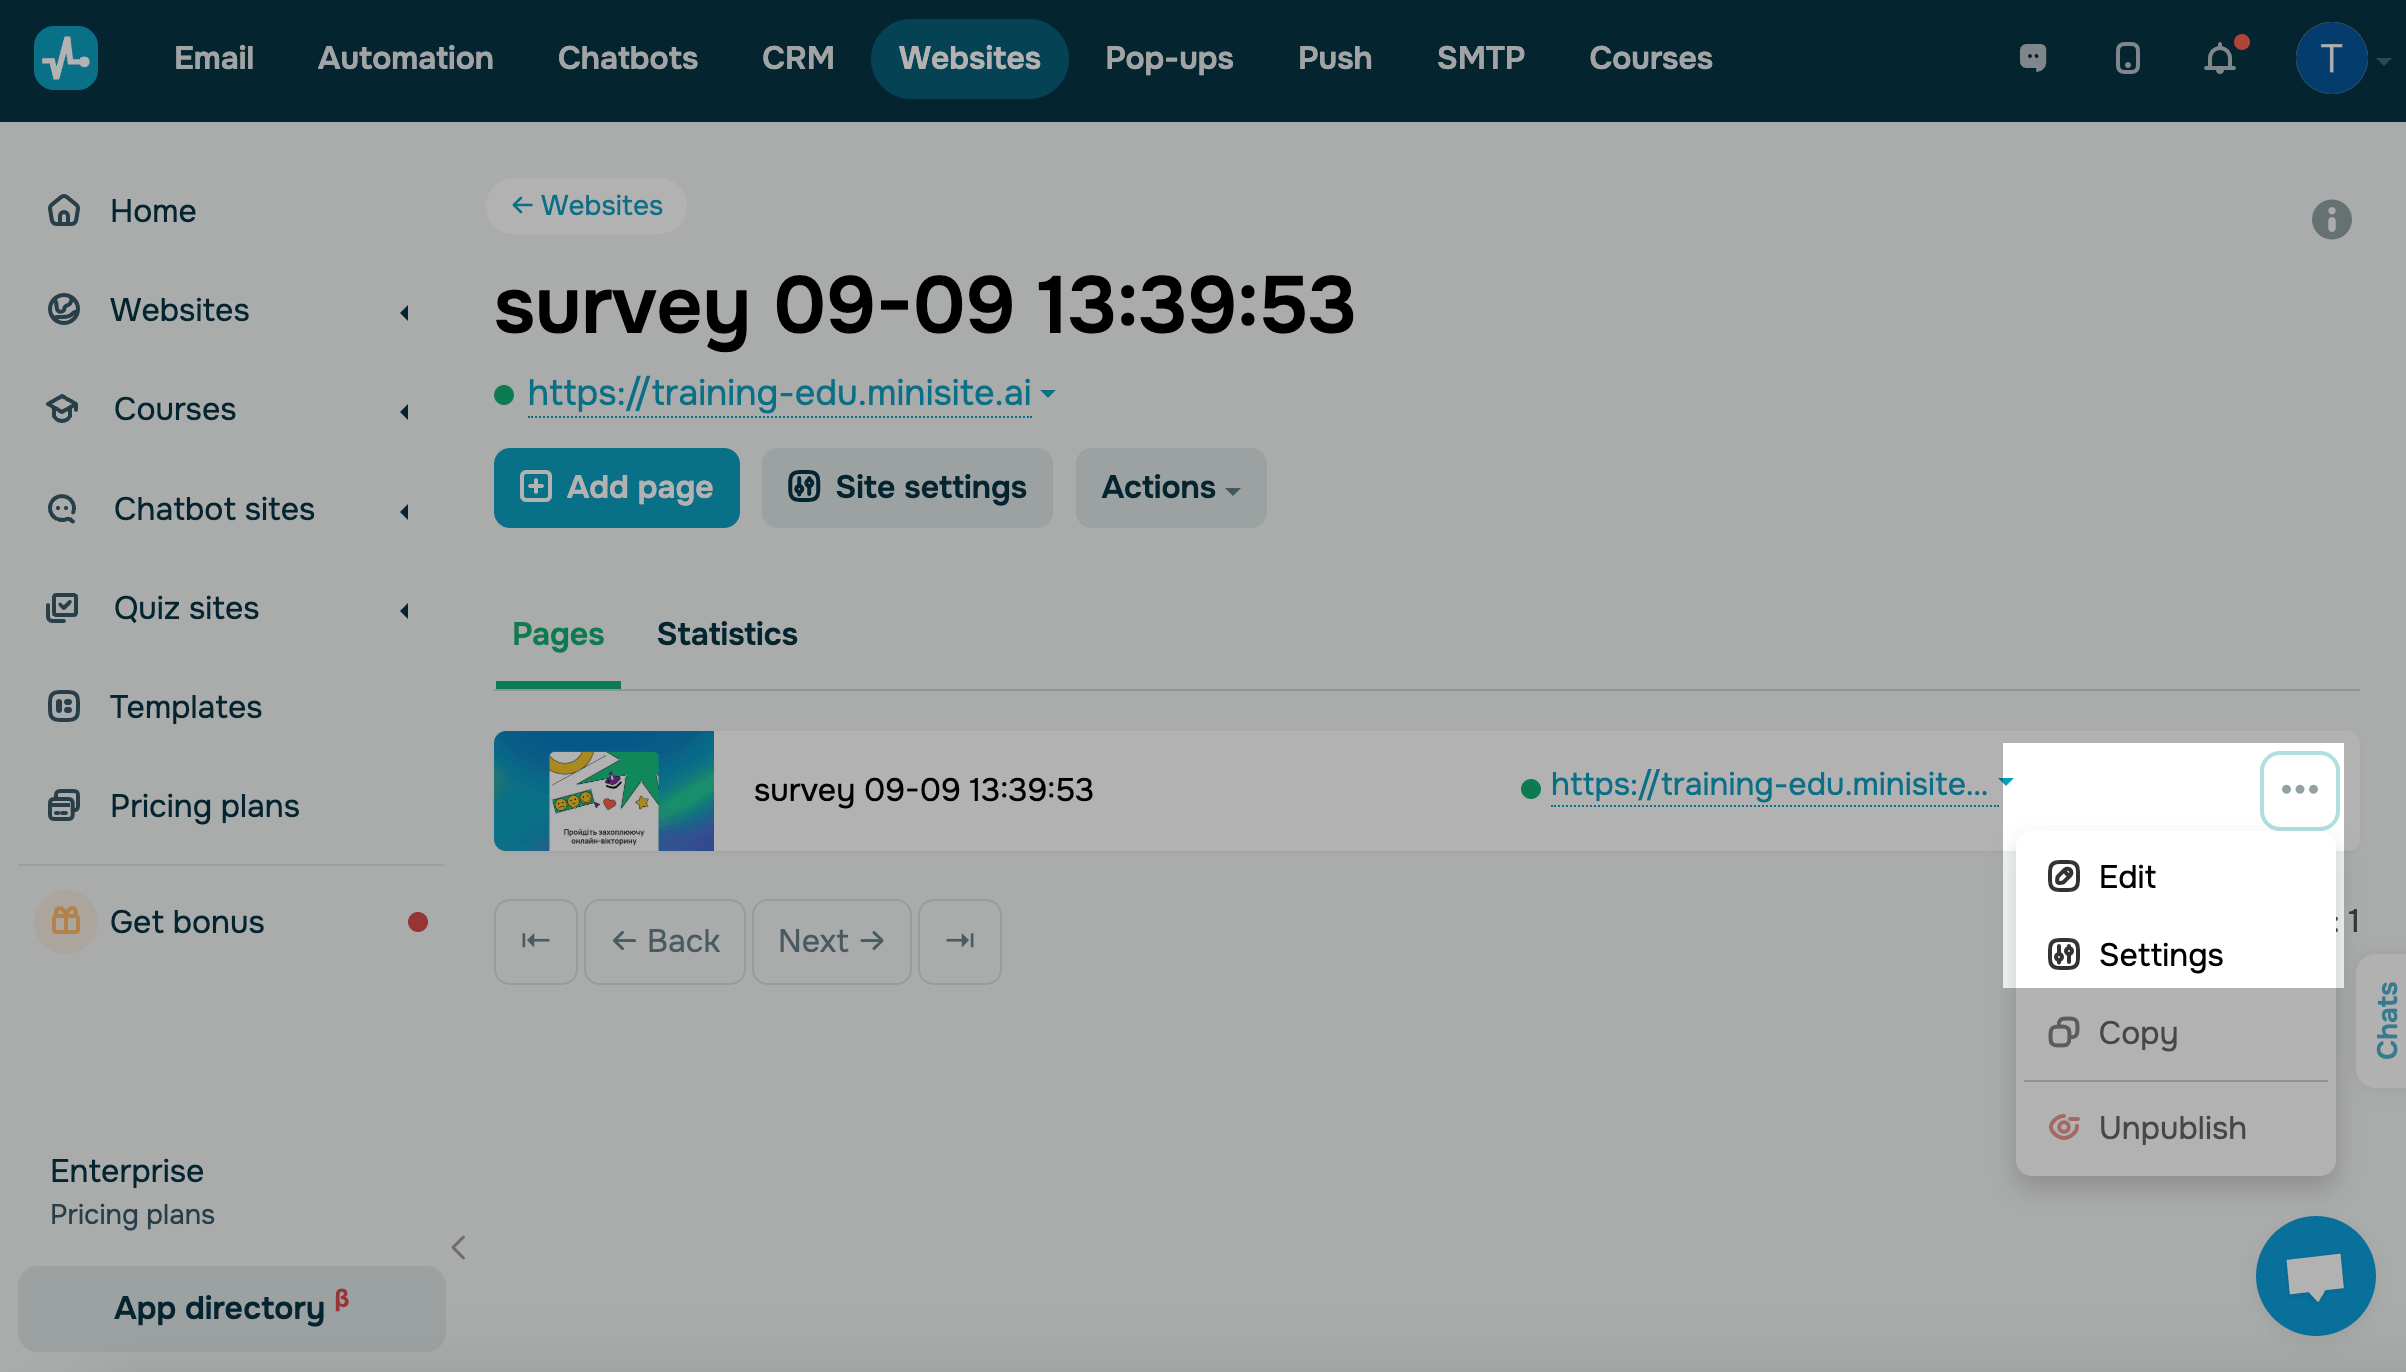Viewport: 2406px width, 1372px height.
Task: Switch to the Statistics tab
Action: tap(727, 634)
